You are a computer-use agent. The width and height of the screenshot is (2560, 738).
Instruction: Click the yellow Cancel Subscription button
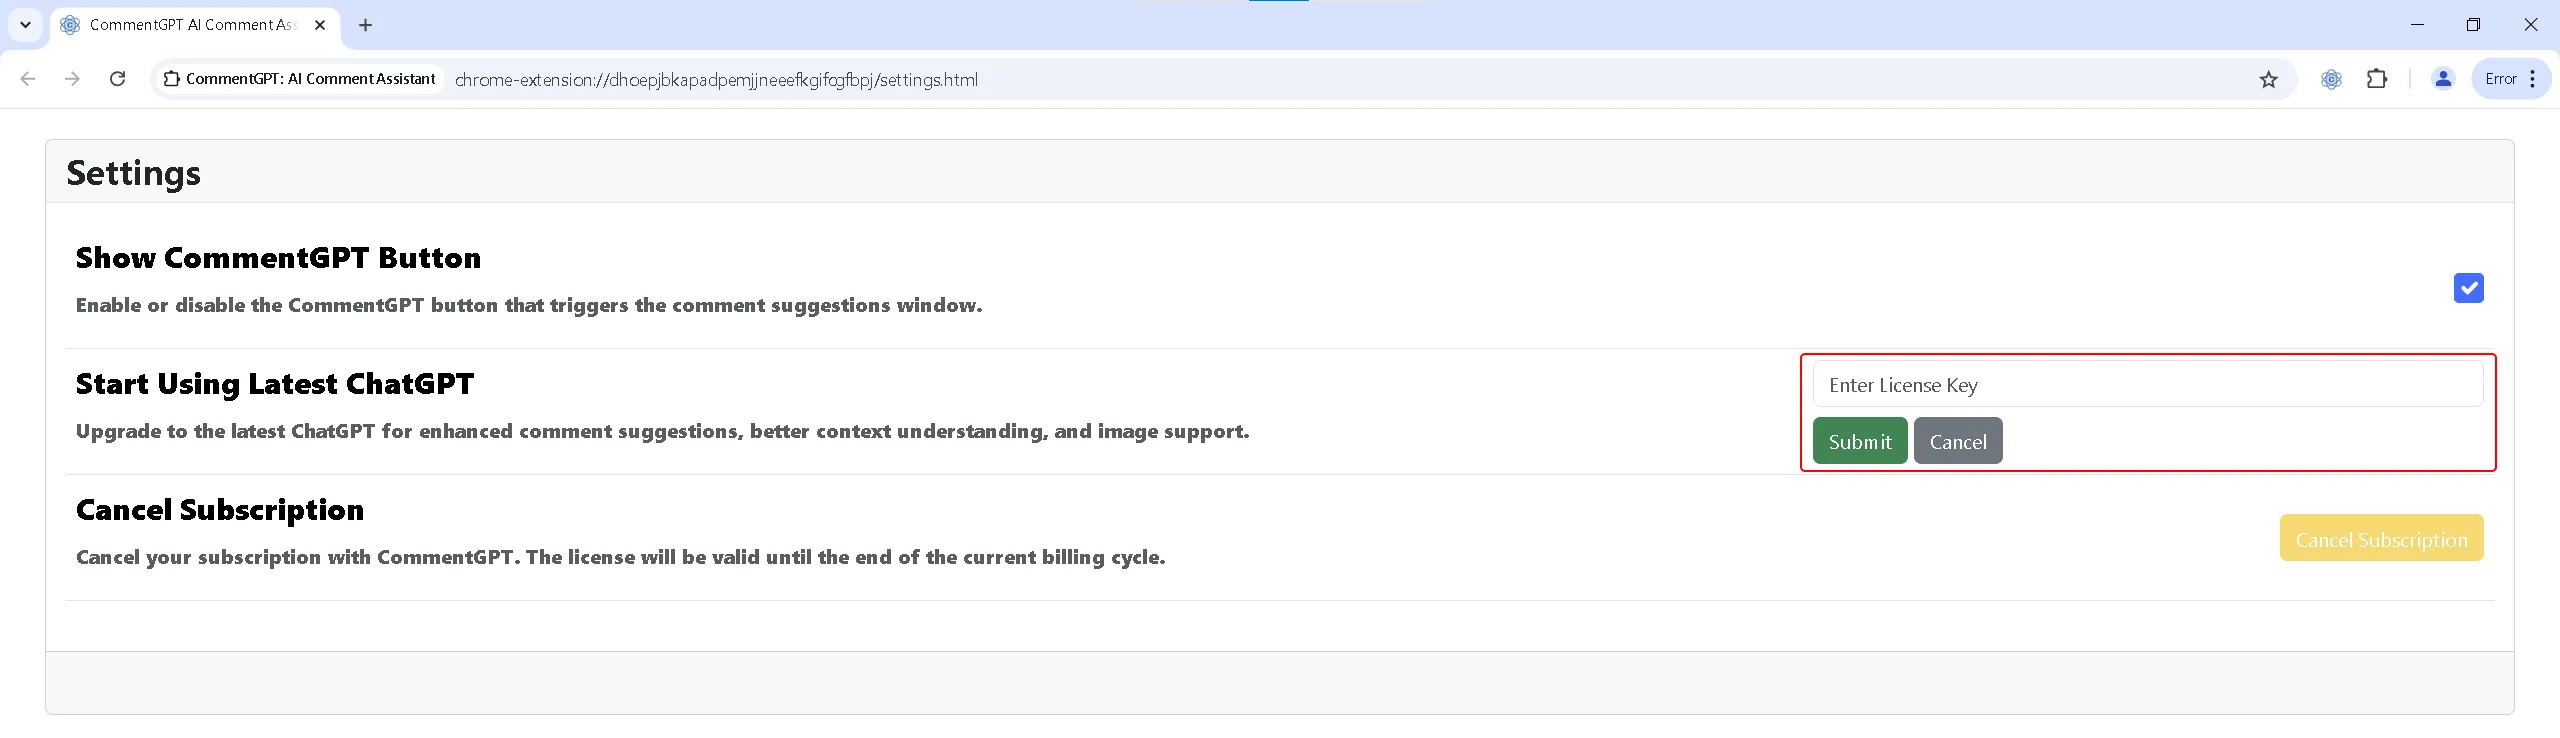coord(2381,539)
